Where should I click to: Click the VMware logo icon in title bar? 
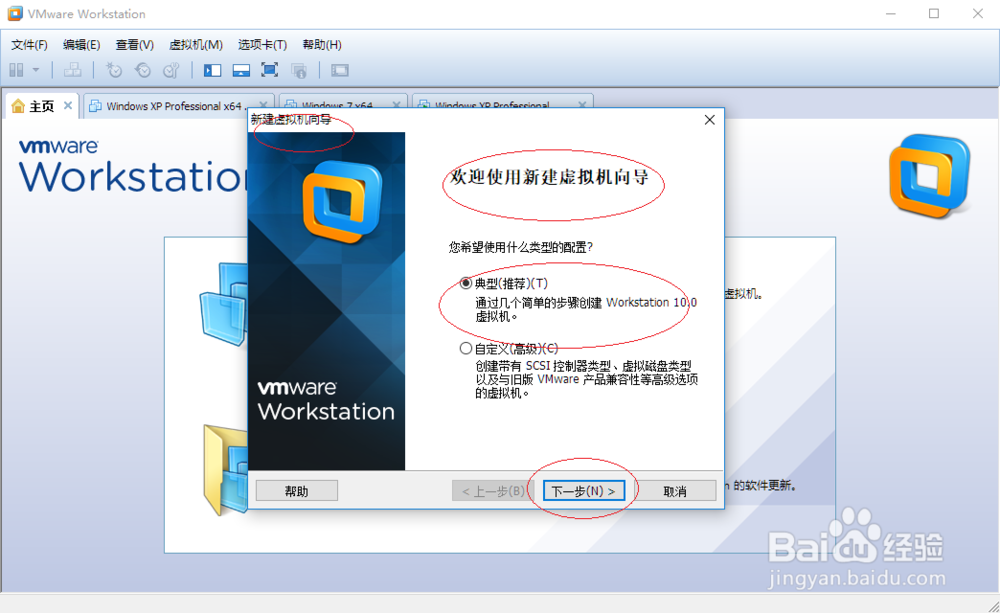click(15, 13)
